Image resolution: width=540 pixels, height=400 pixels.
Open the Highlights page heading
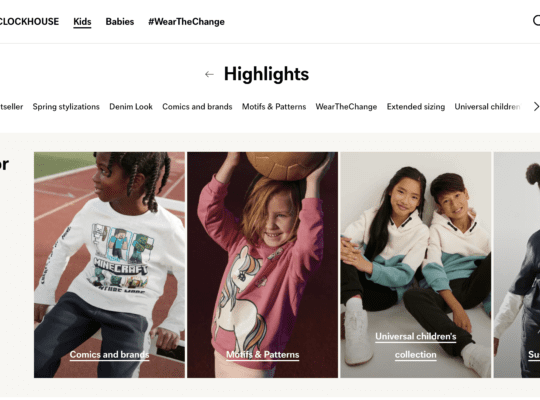[x=266, y=74]
